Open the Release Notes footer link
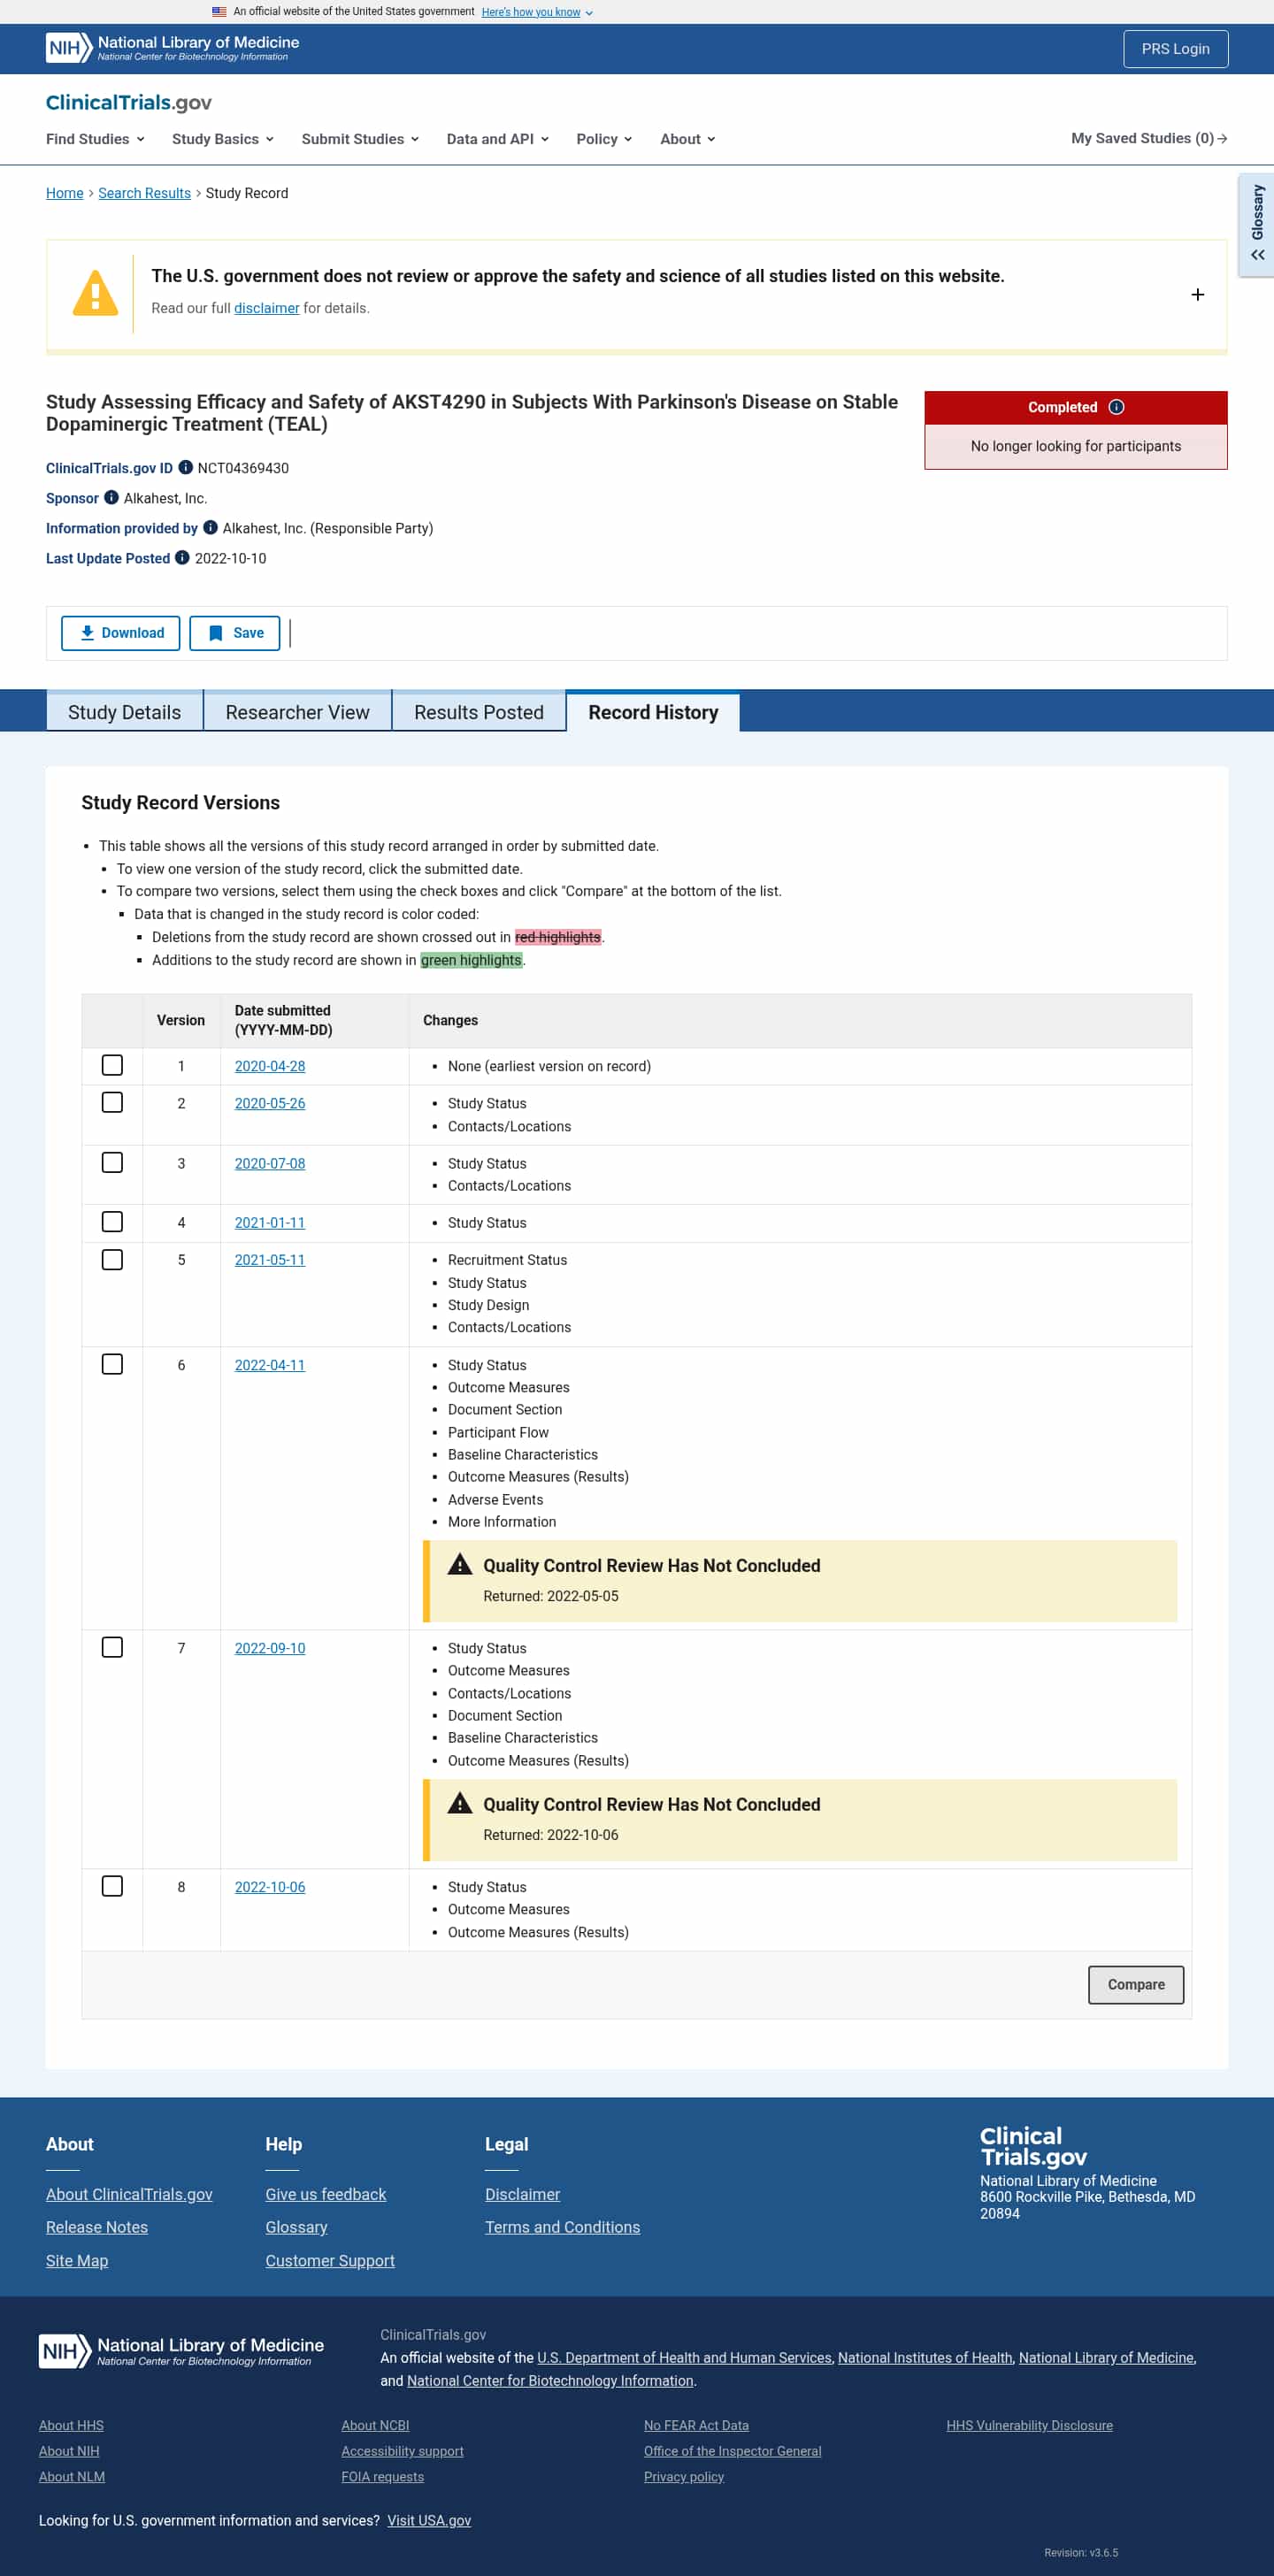This screenshot has width=1274, height=2576. point(97,2227)
